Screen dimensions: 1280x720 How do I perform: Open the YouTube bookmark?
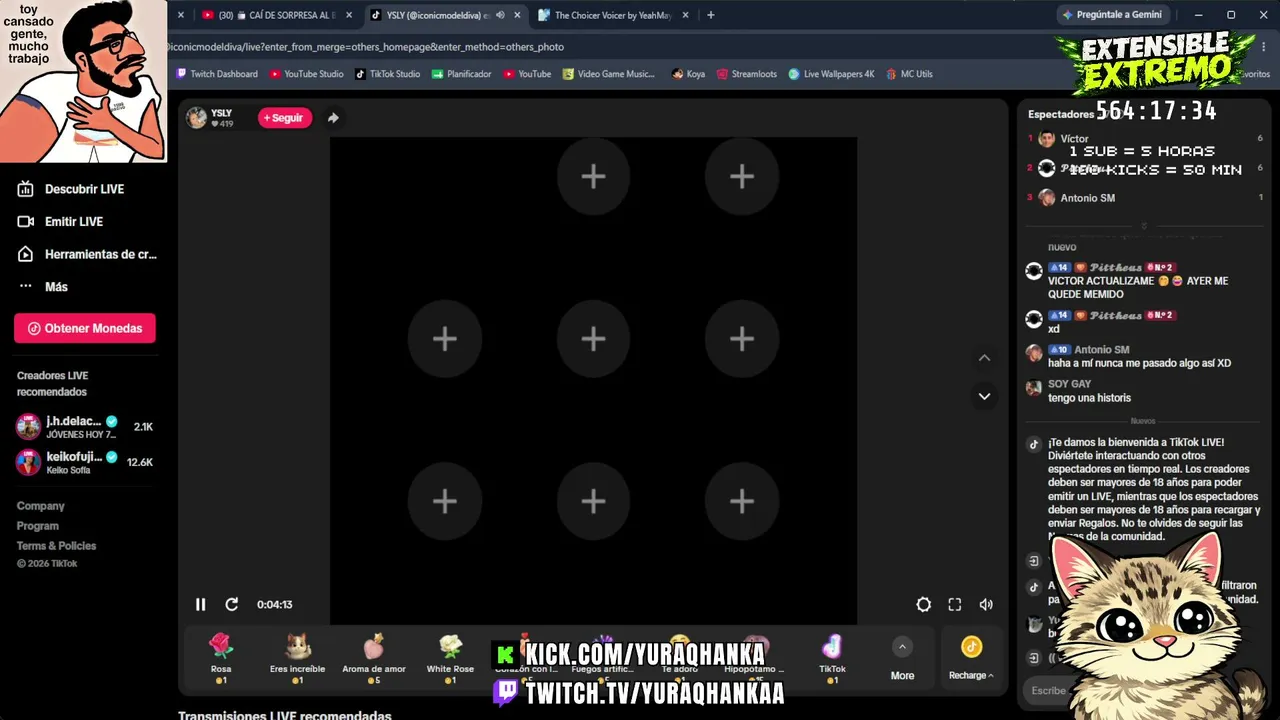tap(528, 74)
